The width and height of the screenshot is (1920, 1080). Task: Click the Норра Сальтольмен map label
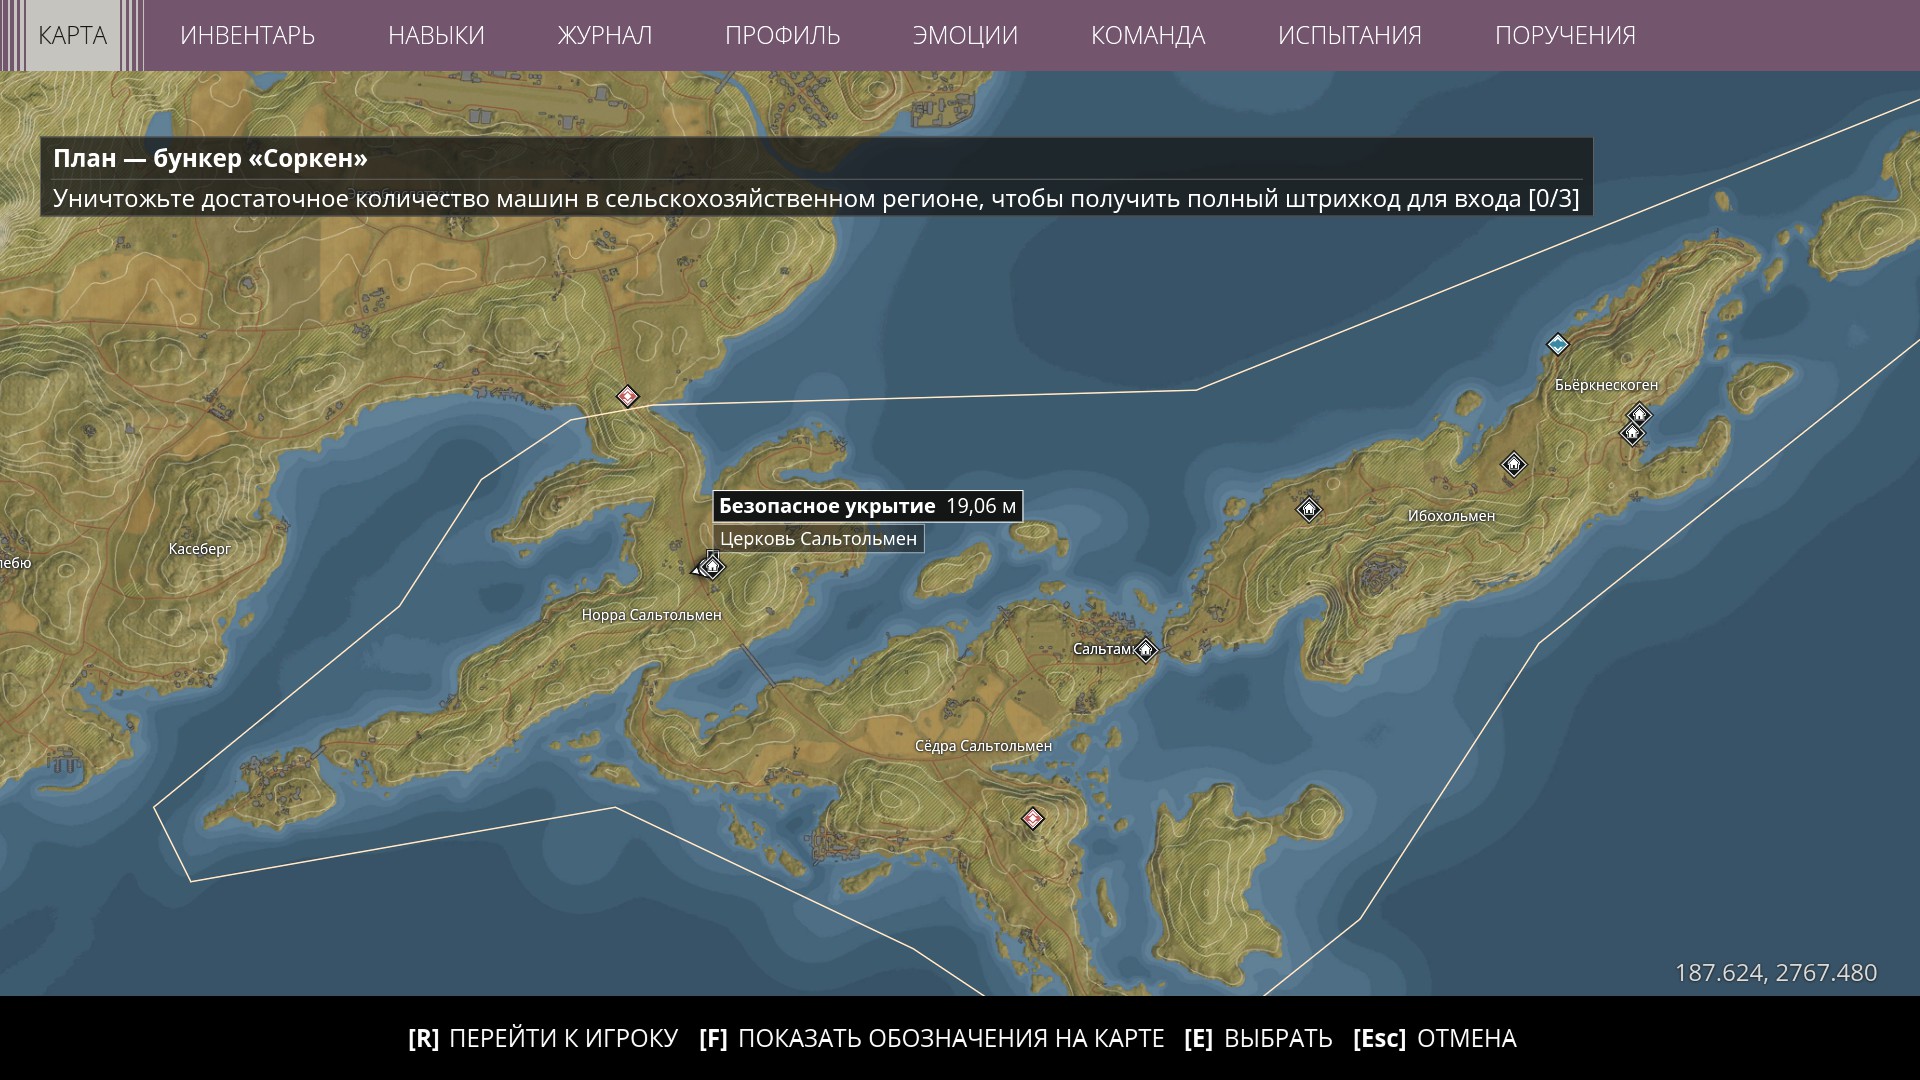[651, 615]
